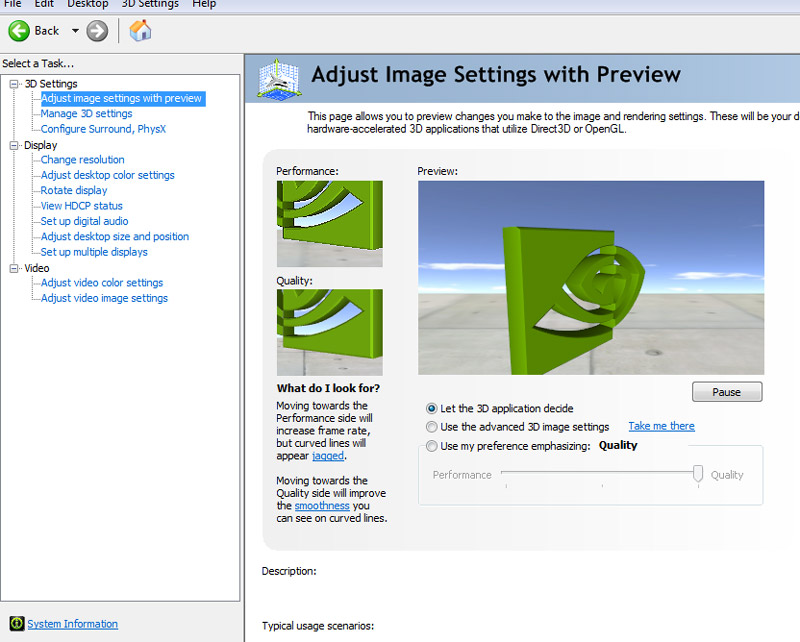Click the 3D Settings tree label
800x642 pixels.
(x=51, y=84)
